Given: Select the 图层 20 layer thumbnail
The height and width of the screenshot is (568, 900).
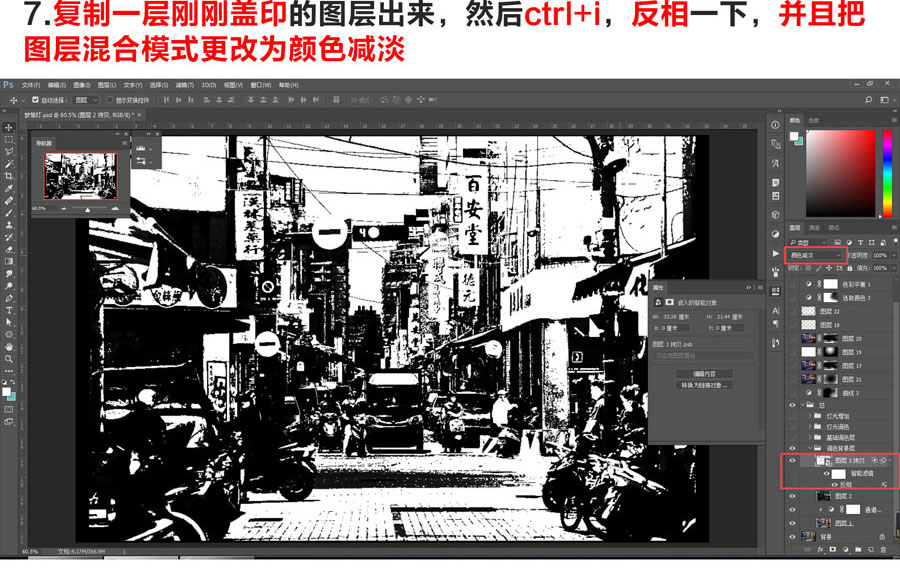Looking at the screenshot, I should [808, 339].
